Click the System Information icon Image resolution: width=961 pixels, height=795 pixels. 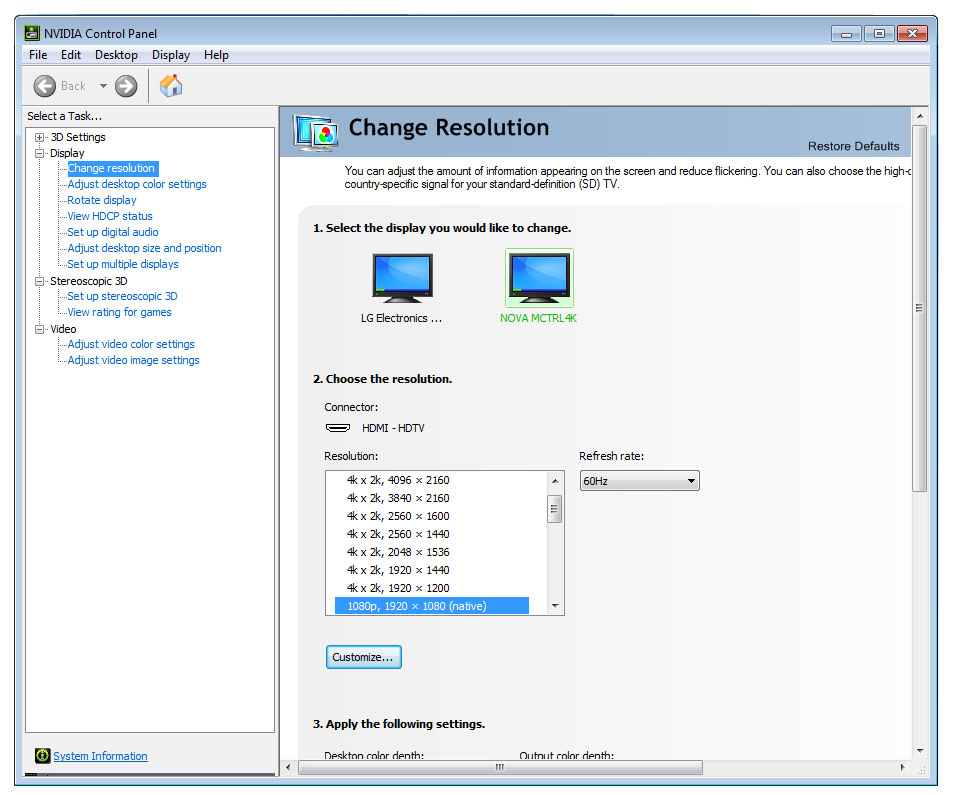pos(42,756)
